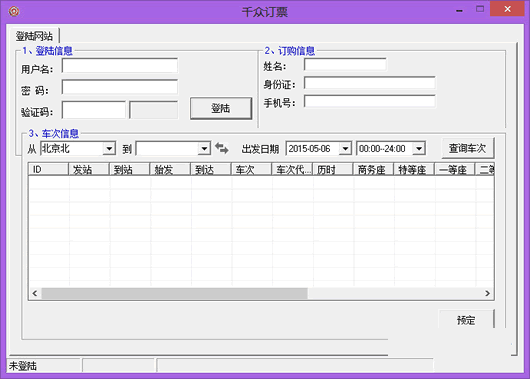The image size is (530, 379).
Task: Switch to the 登陆网站 tab
Action: point(34,36)
